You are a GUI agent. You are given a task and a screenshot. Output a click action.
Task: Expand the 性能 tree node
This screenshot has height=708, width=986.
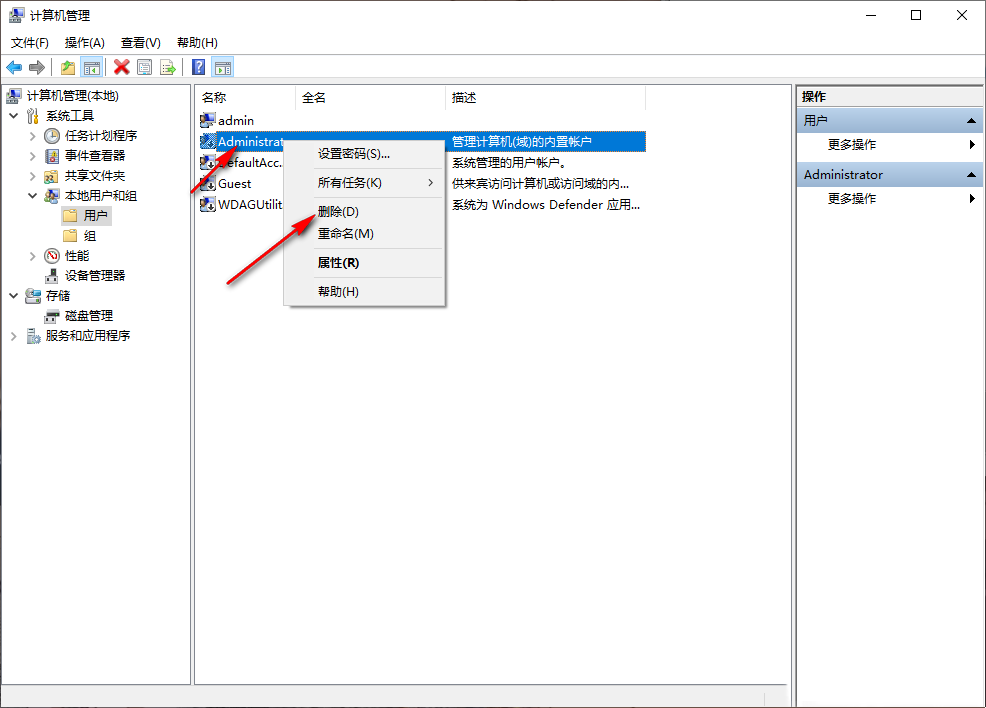click(33, 256)
